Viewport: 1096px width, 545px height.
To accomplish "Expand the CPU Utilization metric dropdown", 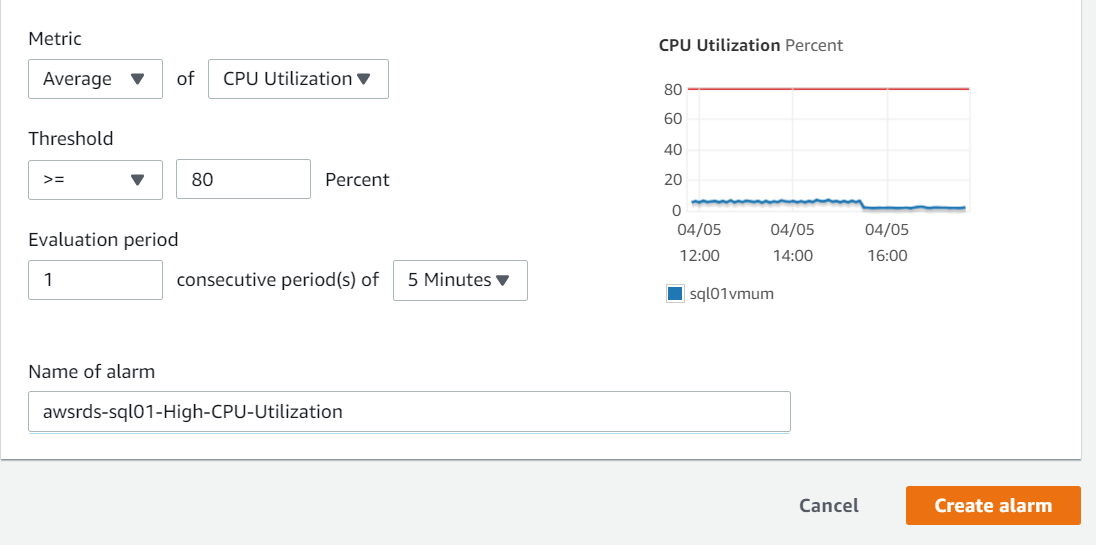I will [x=297, y=79].
